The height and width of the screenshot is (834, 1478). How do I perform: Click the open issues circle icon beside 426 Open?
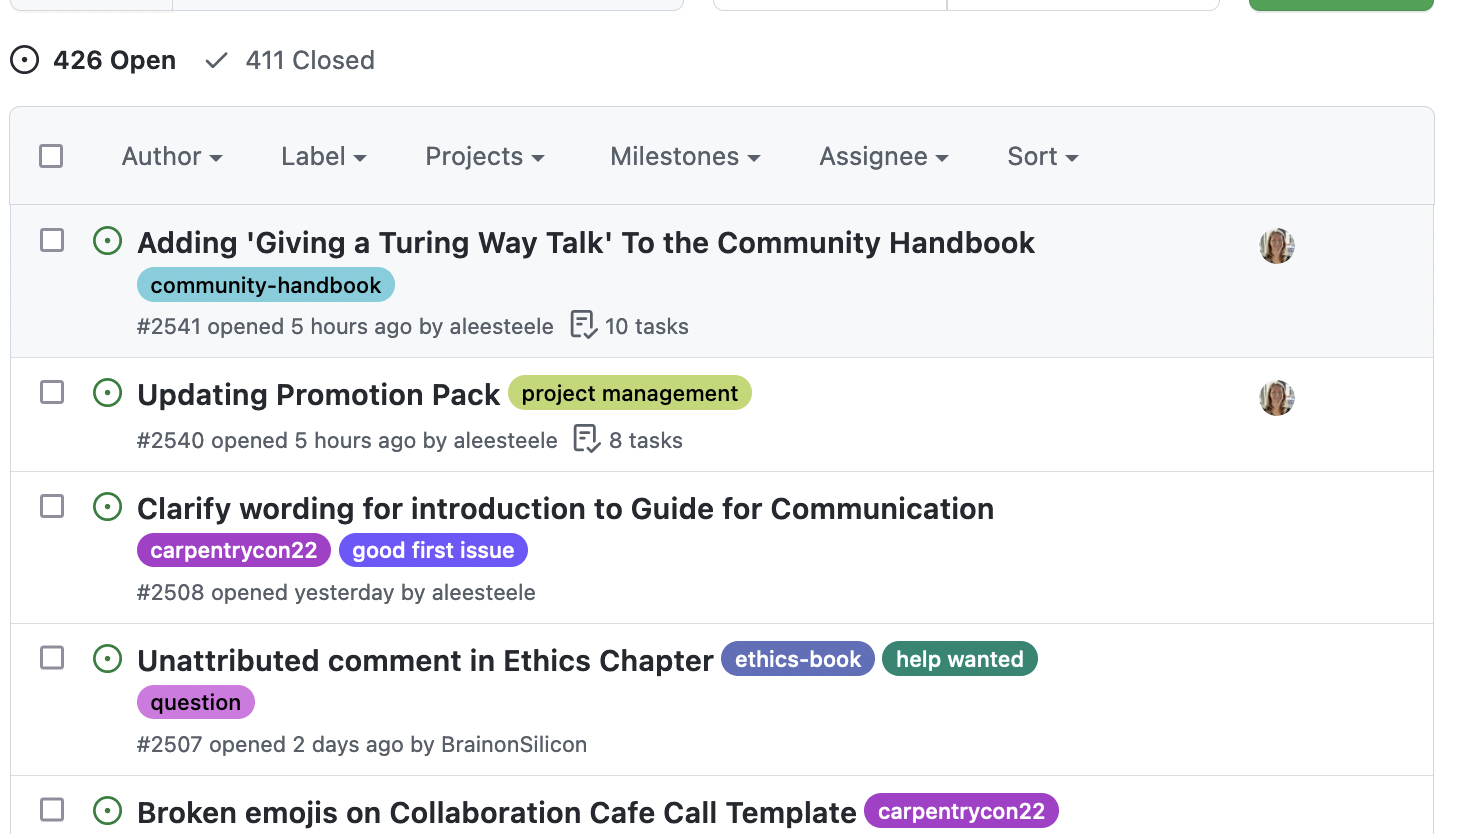click(25, 60)
